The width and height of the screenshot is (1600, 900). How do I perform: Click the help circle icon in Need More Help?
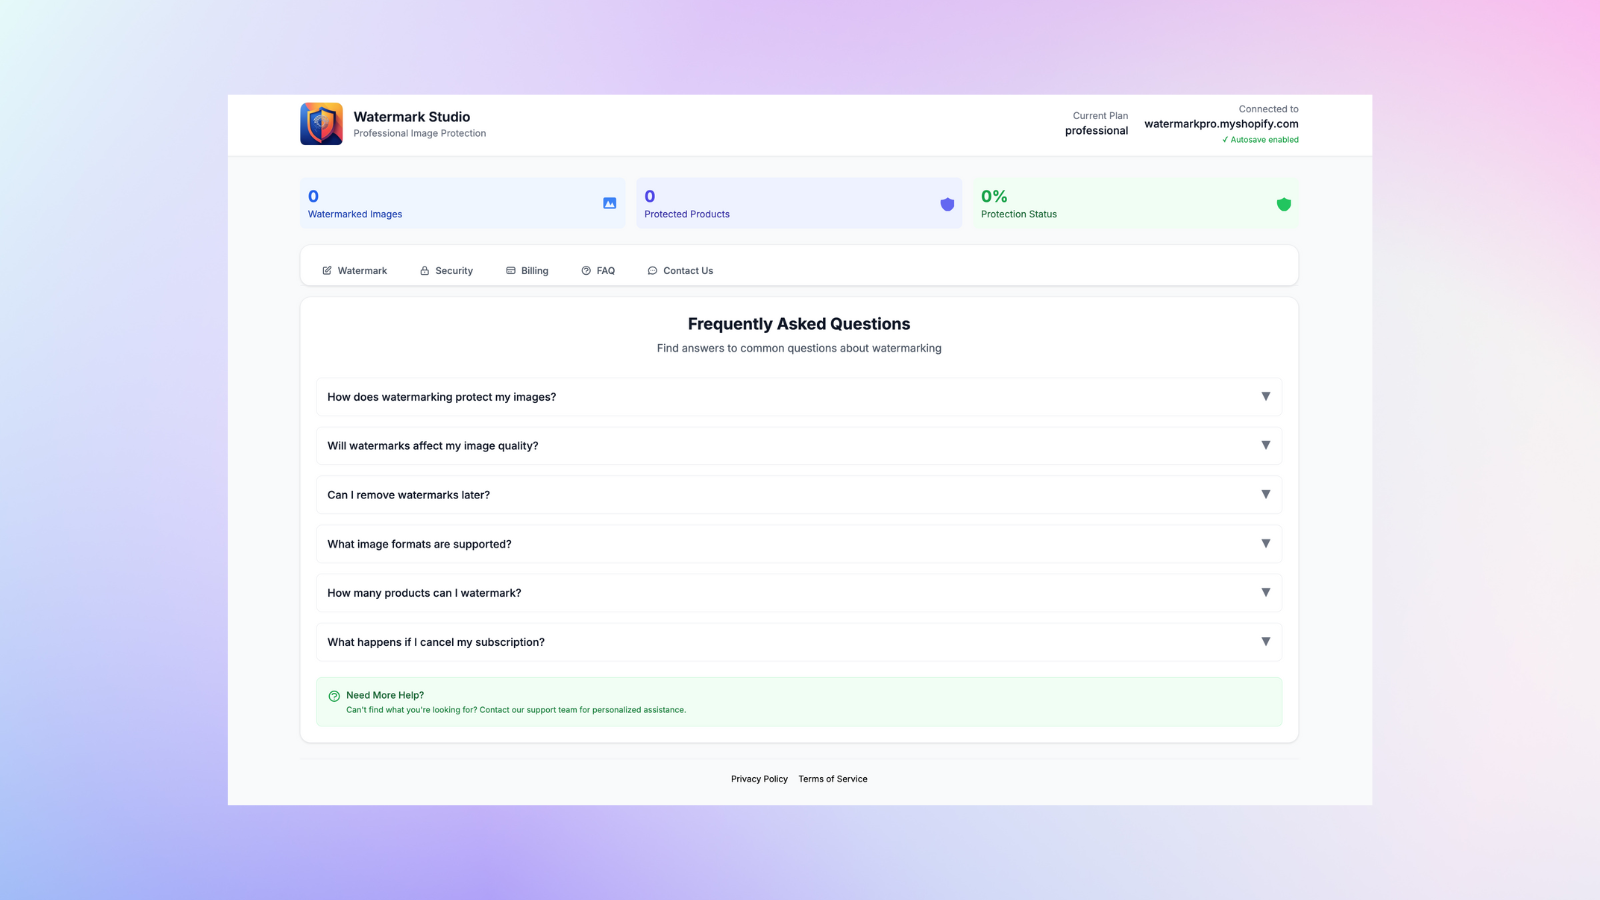point(334,696)
